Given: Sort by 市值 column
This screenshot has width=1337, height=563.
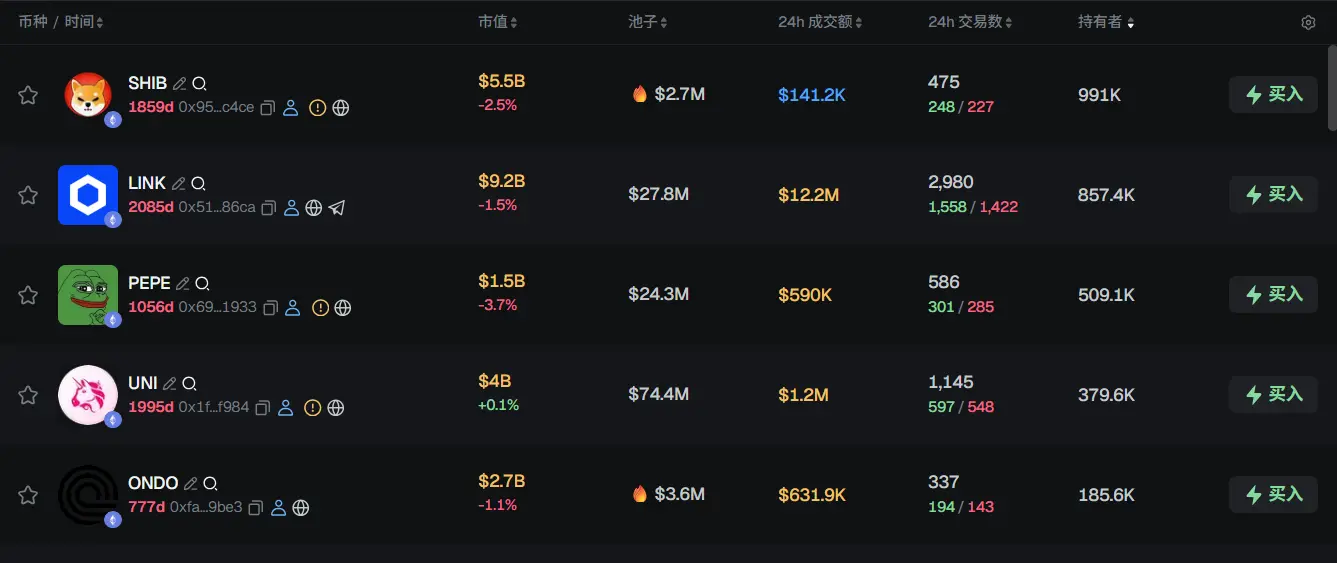Looking at the screenshot, I should [497, 22].
